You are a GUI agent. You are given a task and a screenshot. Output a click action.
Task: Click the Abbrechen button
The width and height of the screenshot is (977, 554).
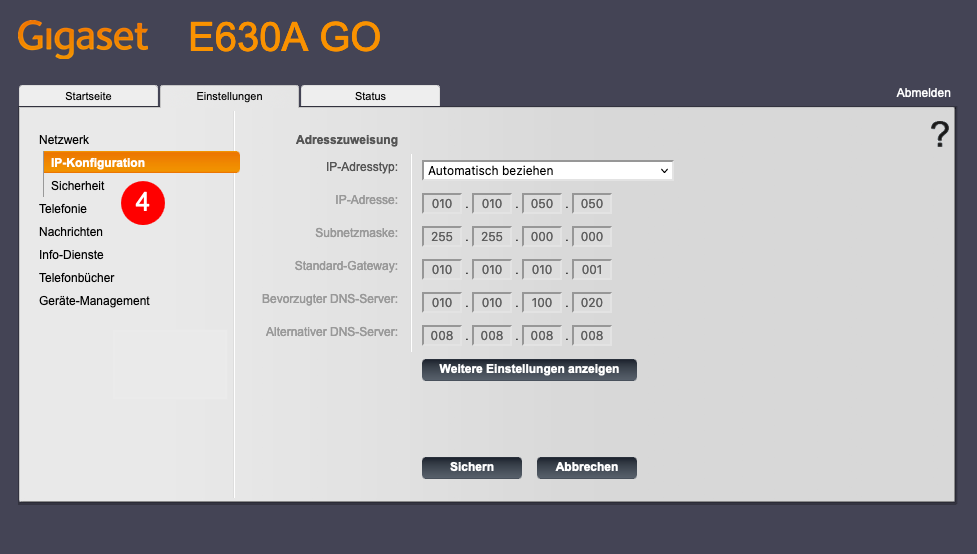pos(587,467)
